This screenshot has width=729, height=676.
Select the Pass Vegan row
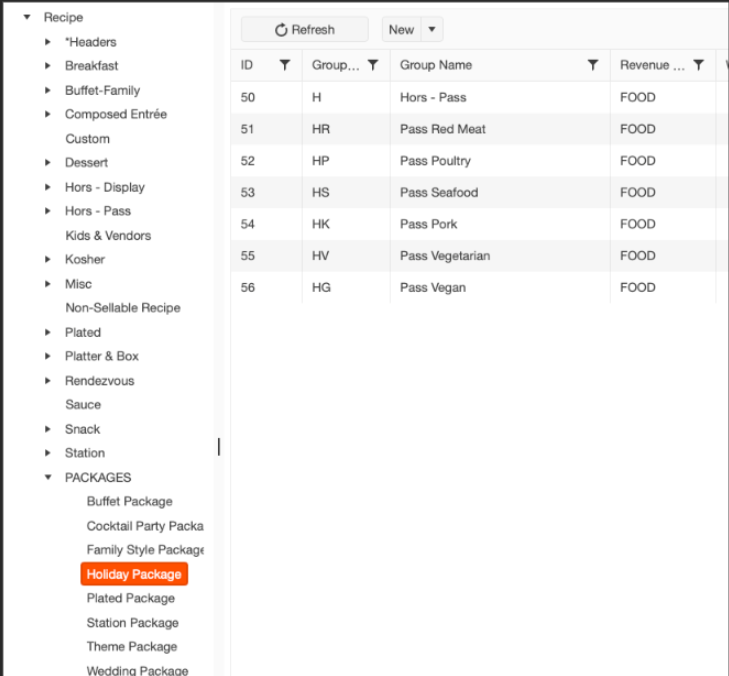pyautogui.click(x=433, y=287)
